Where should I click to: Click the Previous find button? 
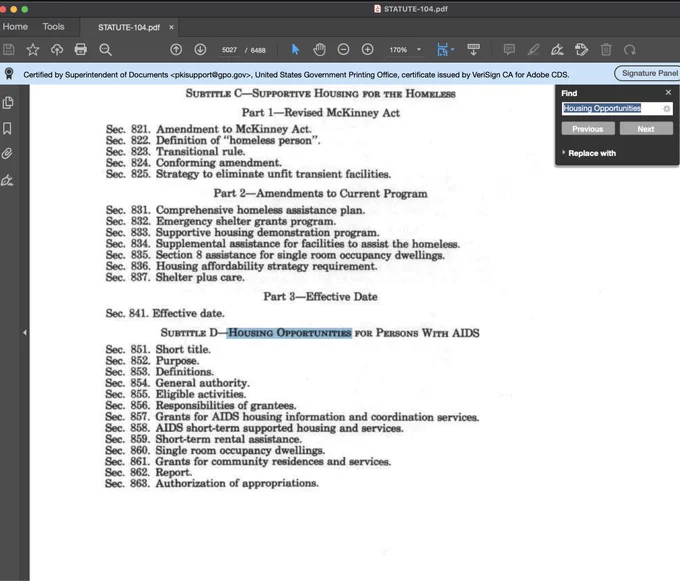pos(588,129)
